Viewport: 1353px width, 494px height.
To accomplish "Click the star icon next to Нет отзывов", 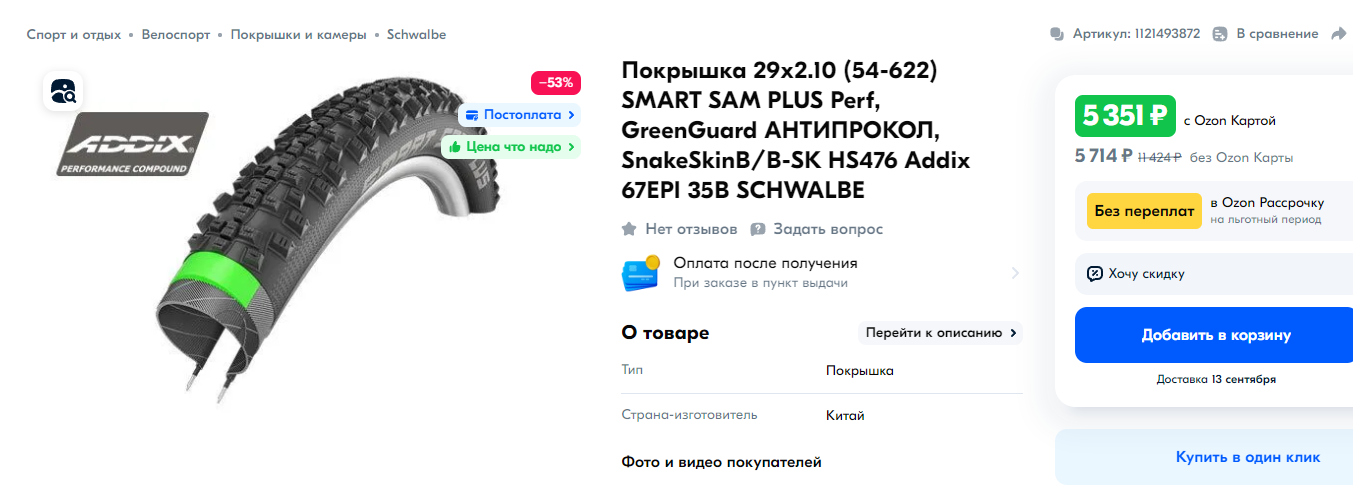I will coord(629,229).
